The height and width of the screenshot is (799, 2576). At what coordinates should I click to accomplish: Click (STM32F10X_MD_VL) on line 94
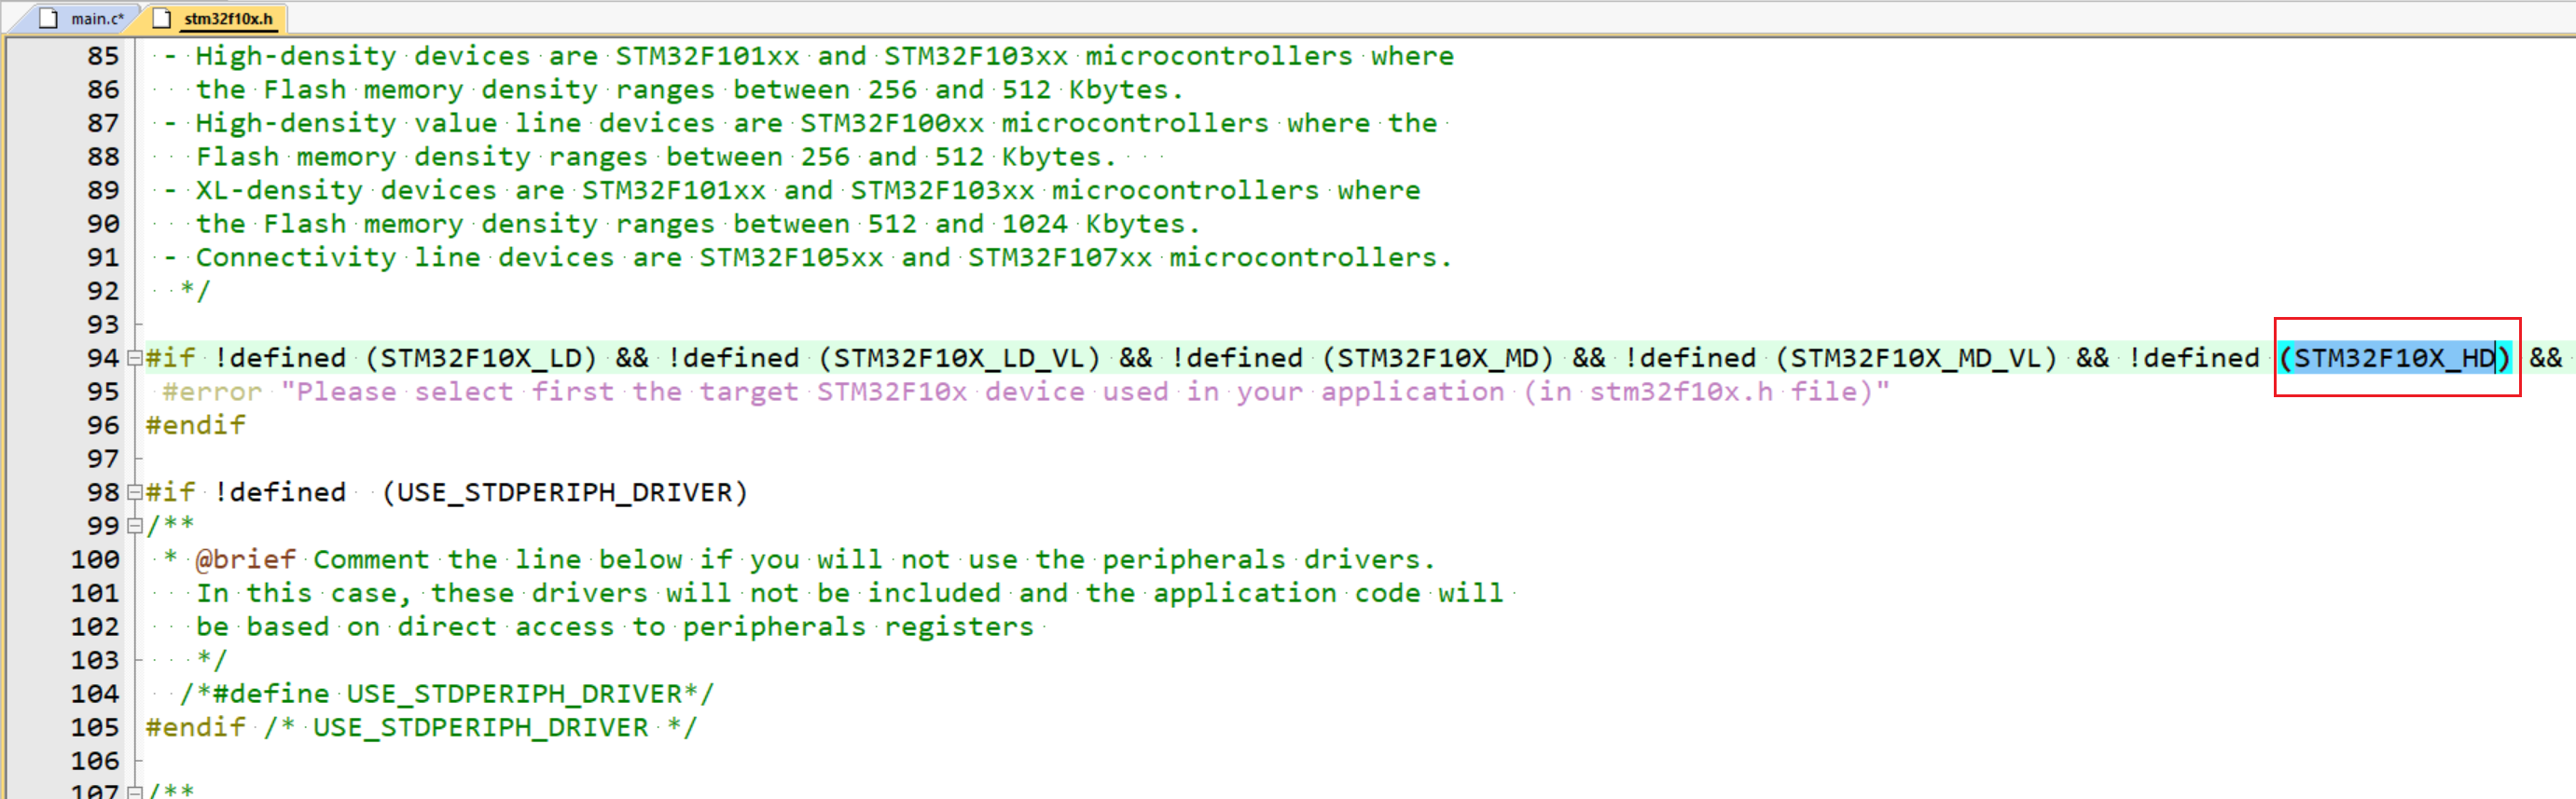point(1917,358)
